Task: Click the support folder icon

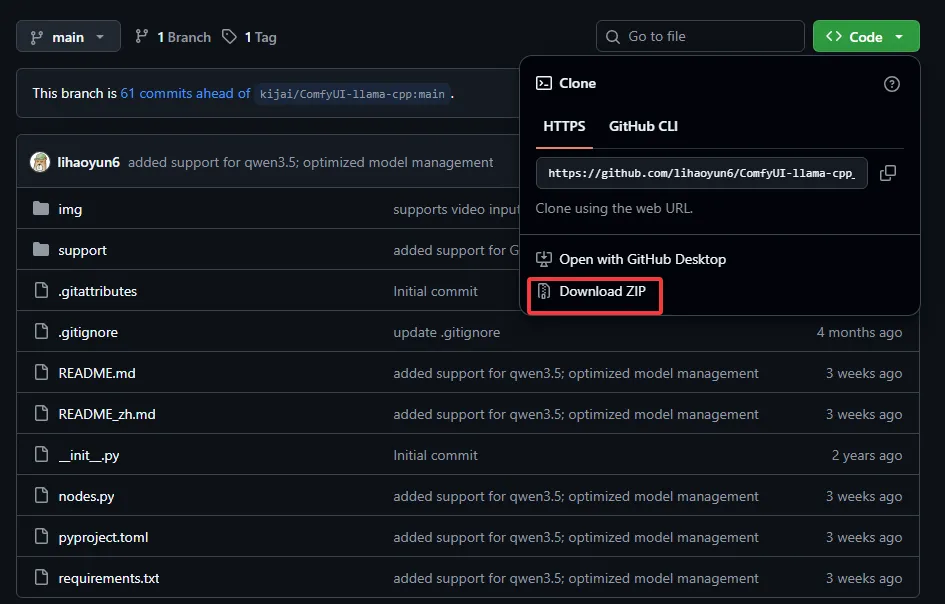Action: click(x=41, y=250)
